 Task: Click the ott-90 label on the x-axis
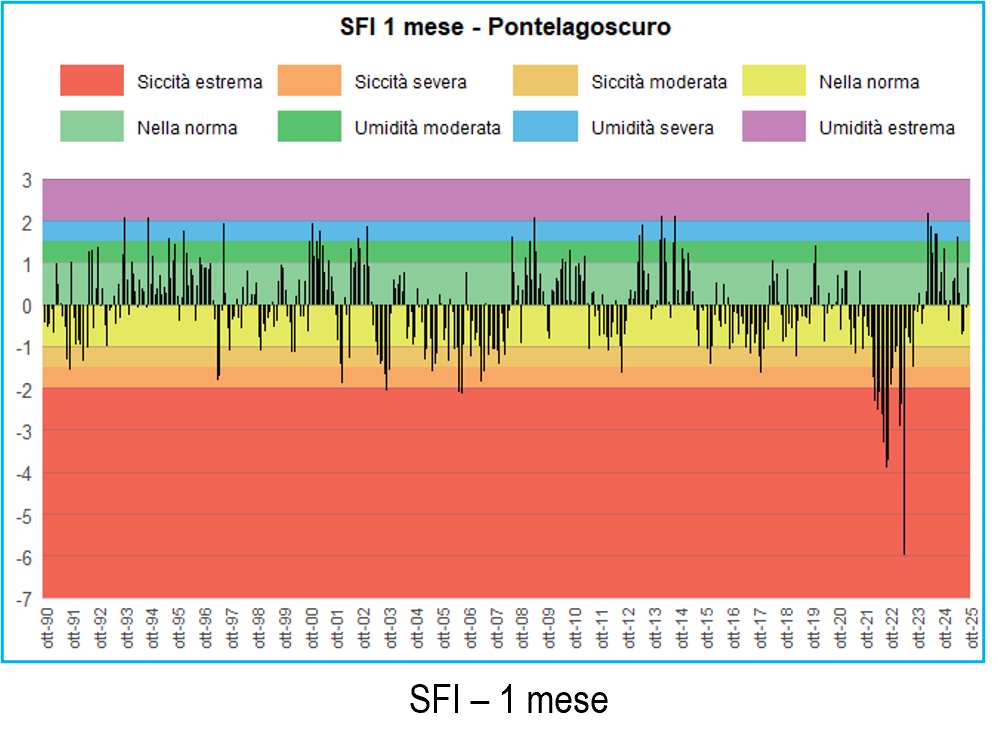(47, 629)
